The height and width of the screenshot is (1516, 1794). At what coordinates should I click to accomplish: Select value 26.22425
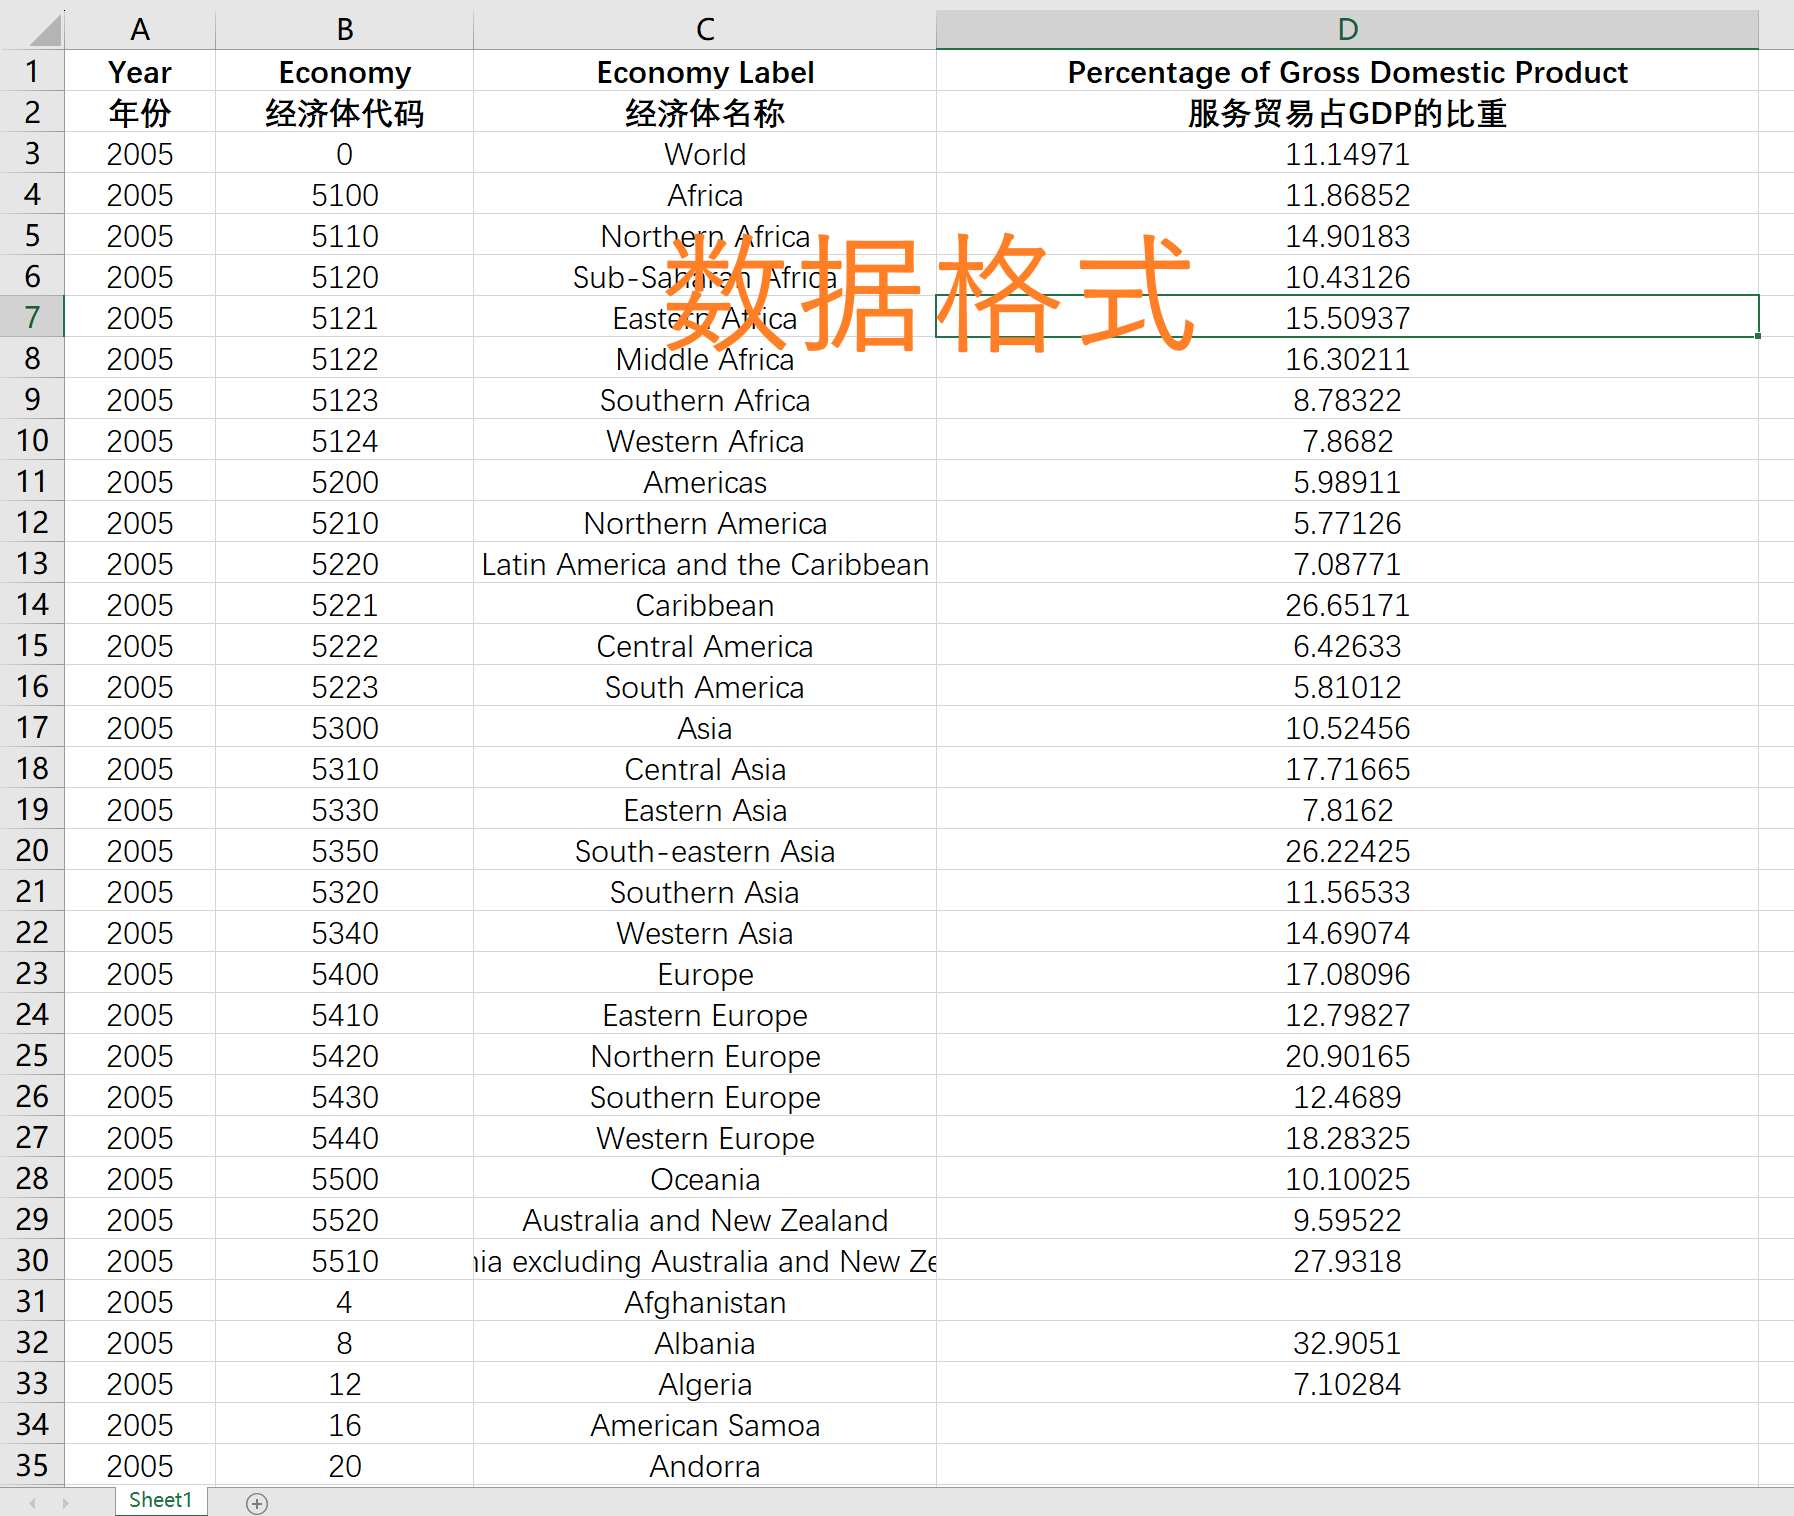click(x=1347, y=851)
